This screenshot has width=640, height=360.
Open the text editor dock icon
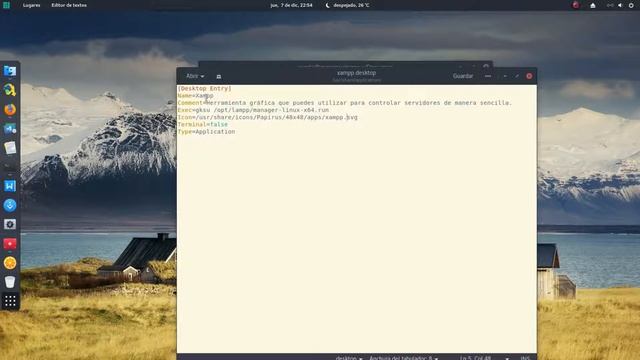pyautogui.click(x=10, y=148)
